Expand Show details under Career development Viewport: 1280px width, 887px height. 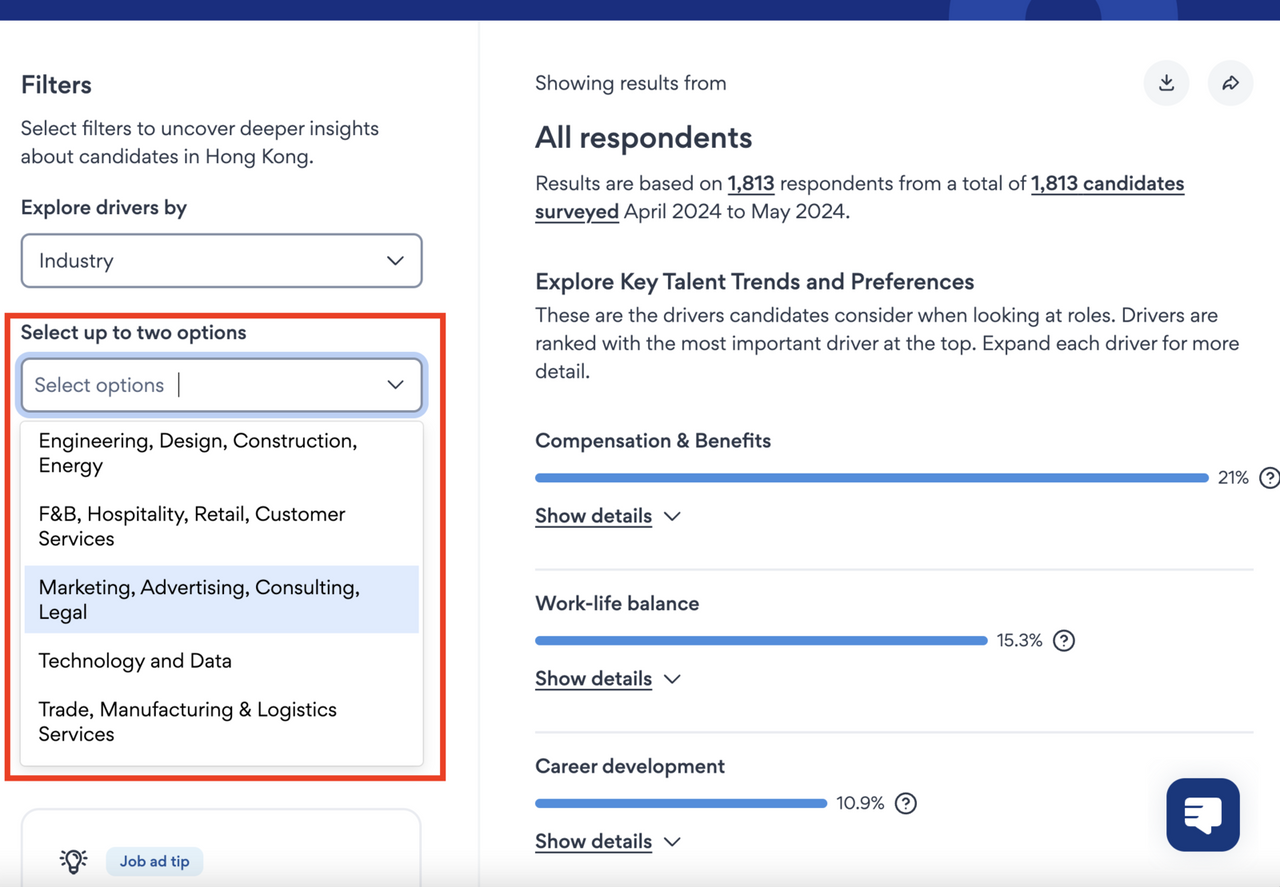point(607,842)
